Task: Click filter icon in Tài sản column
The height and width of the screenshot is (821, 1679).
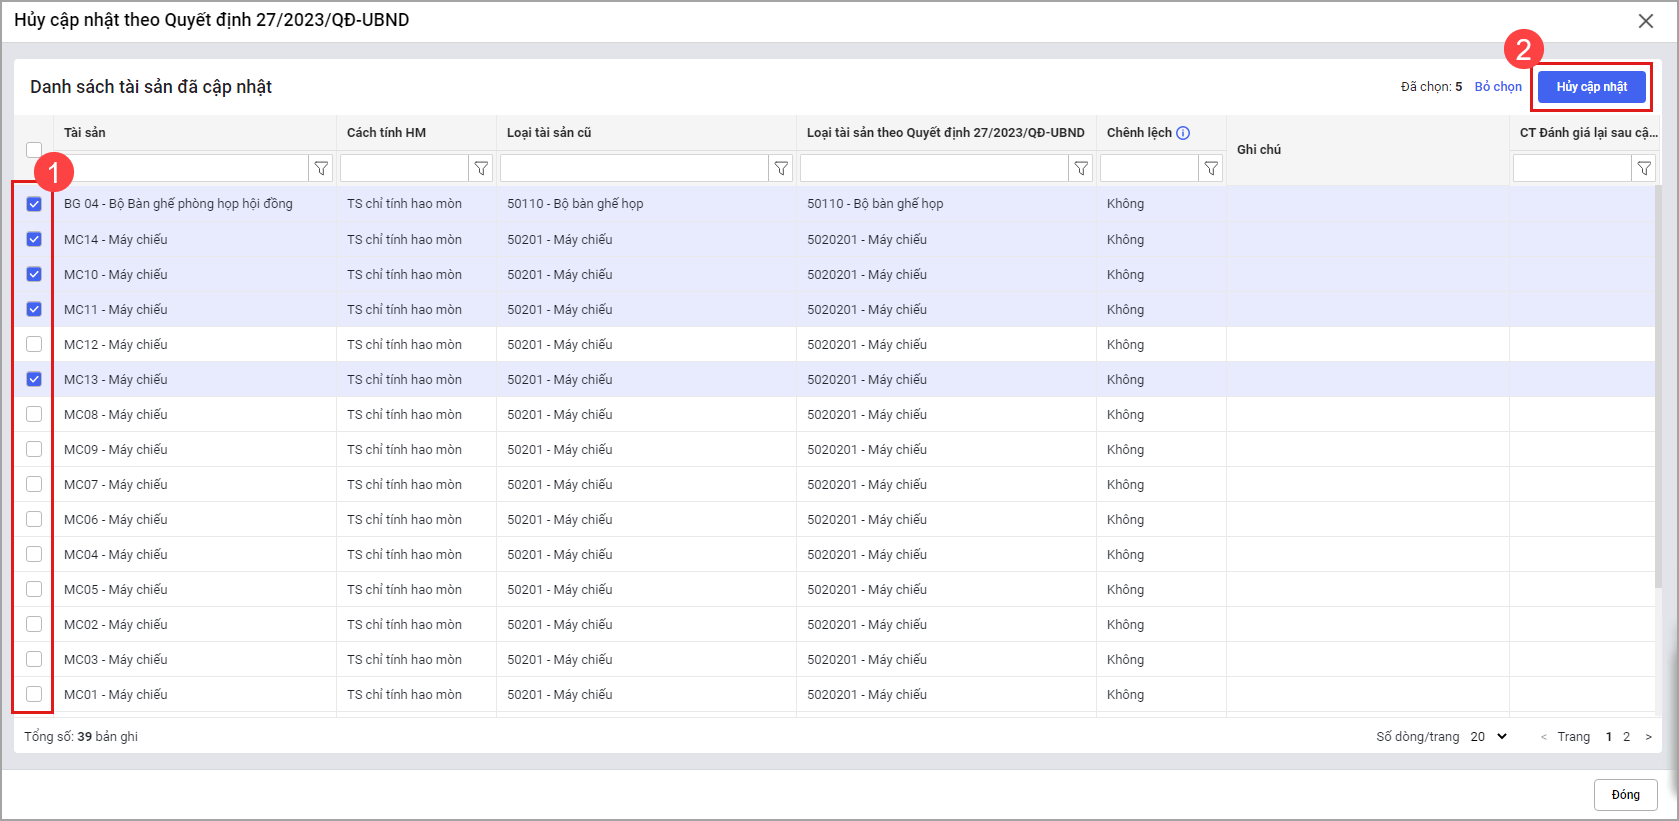Action: pos(321,169)
